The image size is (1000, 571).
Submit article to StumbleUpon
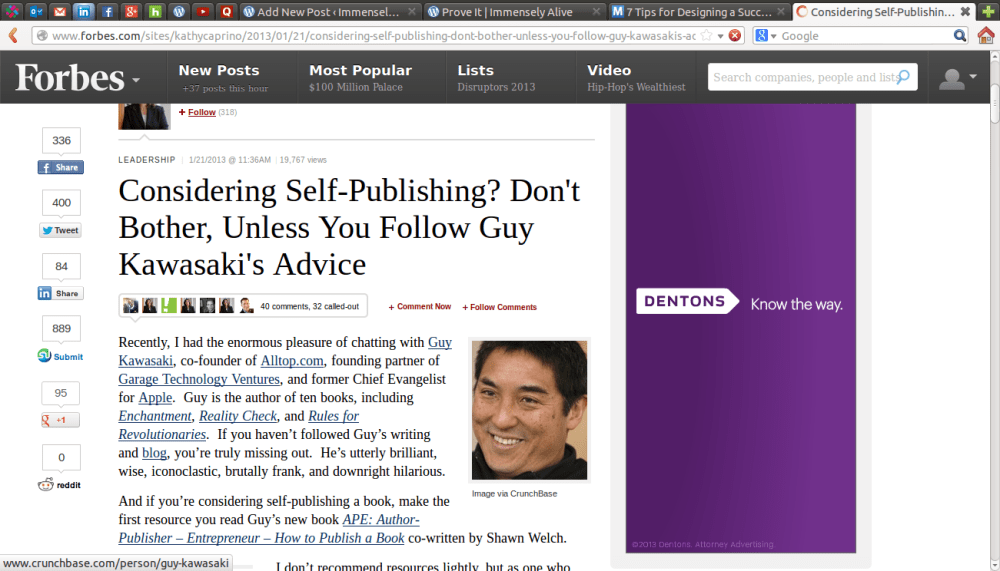[x=60, y=356]
